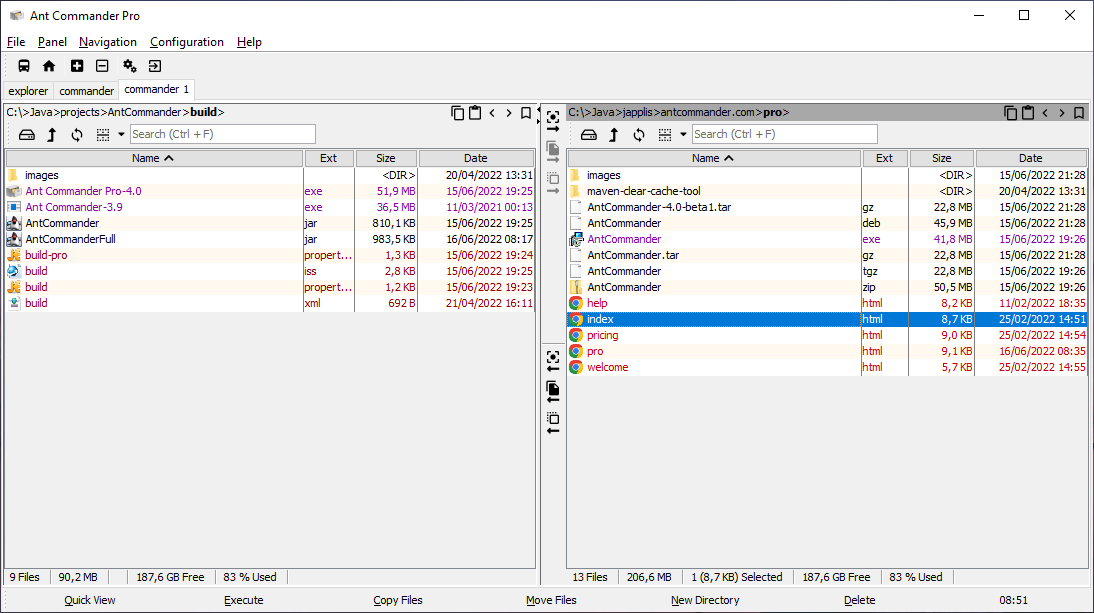Click the remove tab minus icon
Viewport: 1094px width, 613px height.
[102, 66]
